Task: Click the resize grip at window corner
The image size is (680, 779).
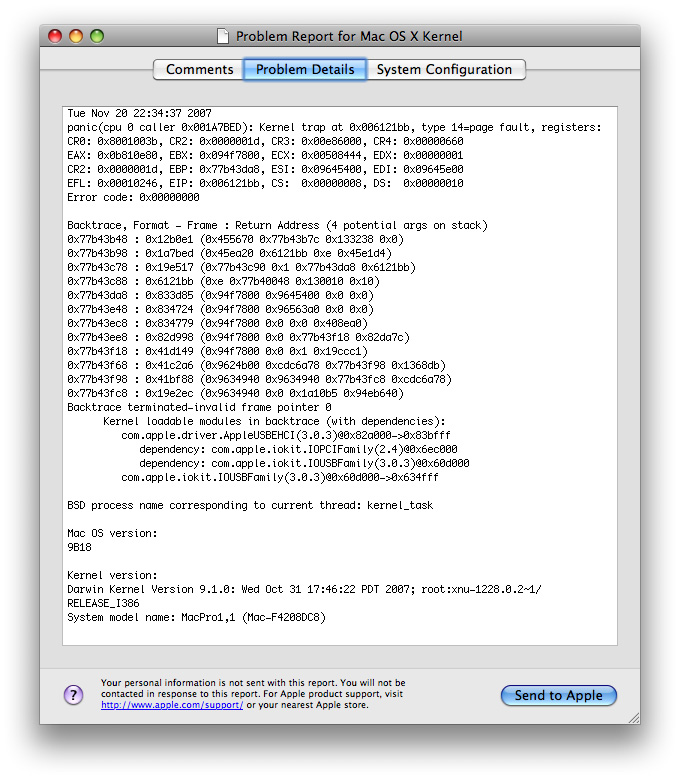Action: pos(634,718)
